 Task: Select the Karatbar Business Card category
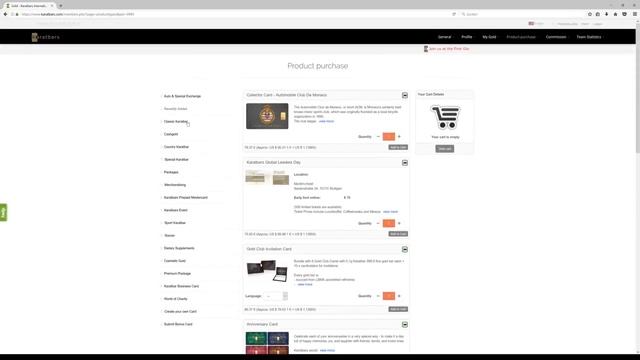[x=181, y=286]
